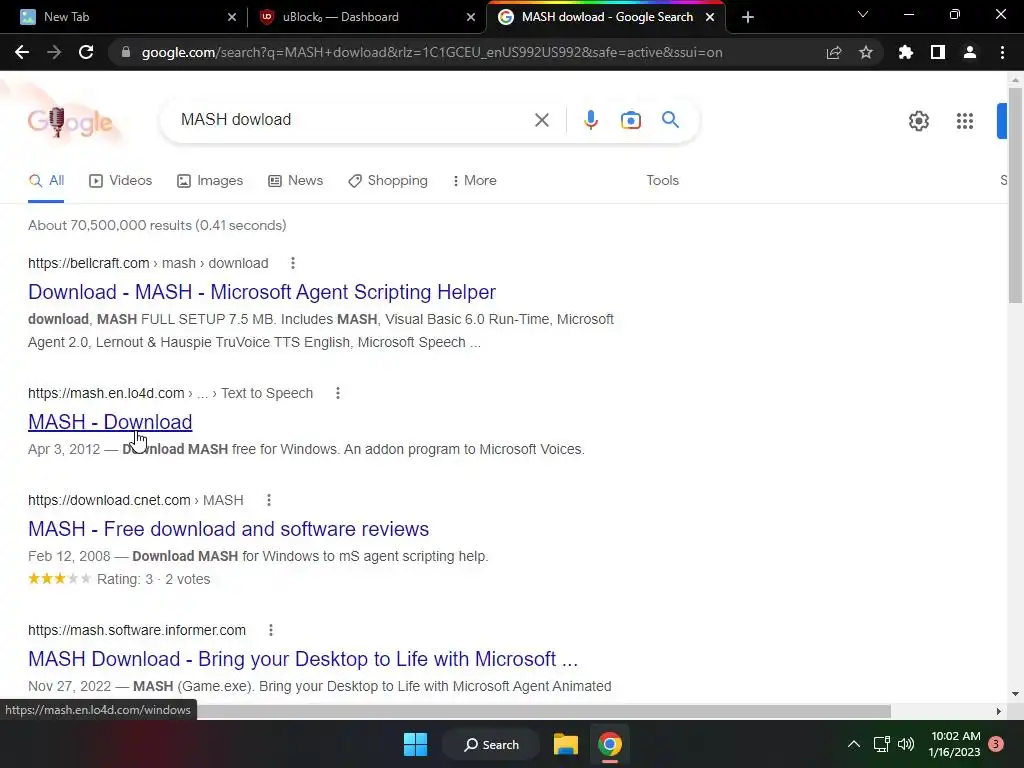Click the forward navigation arrow
Viewport: 1024px width, 768px height.
54,52
